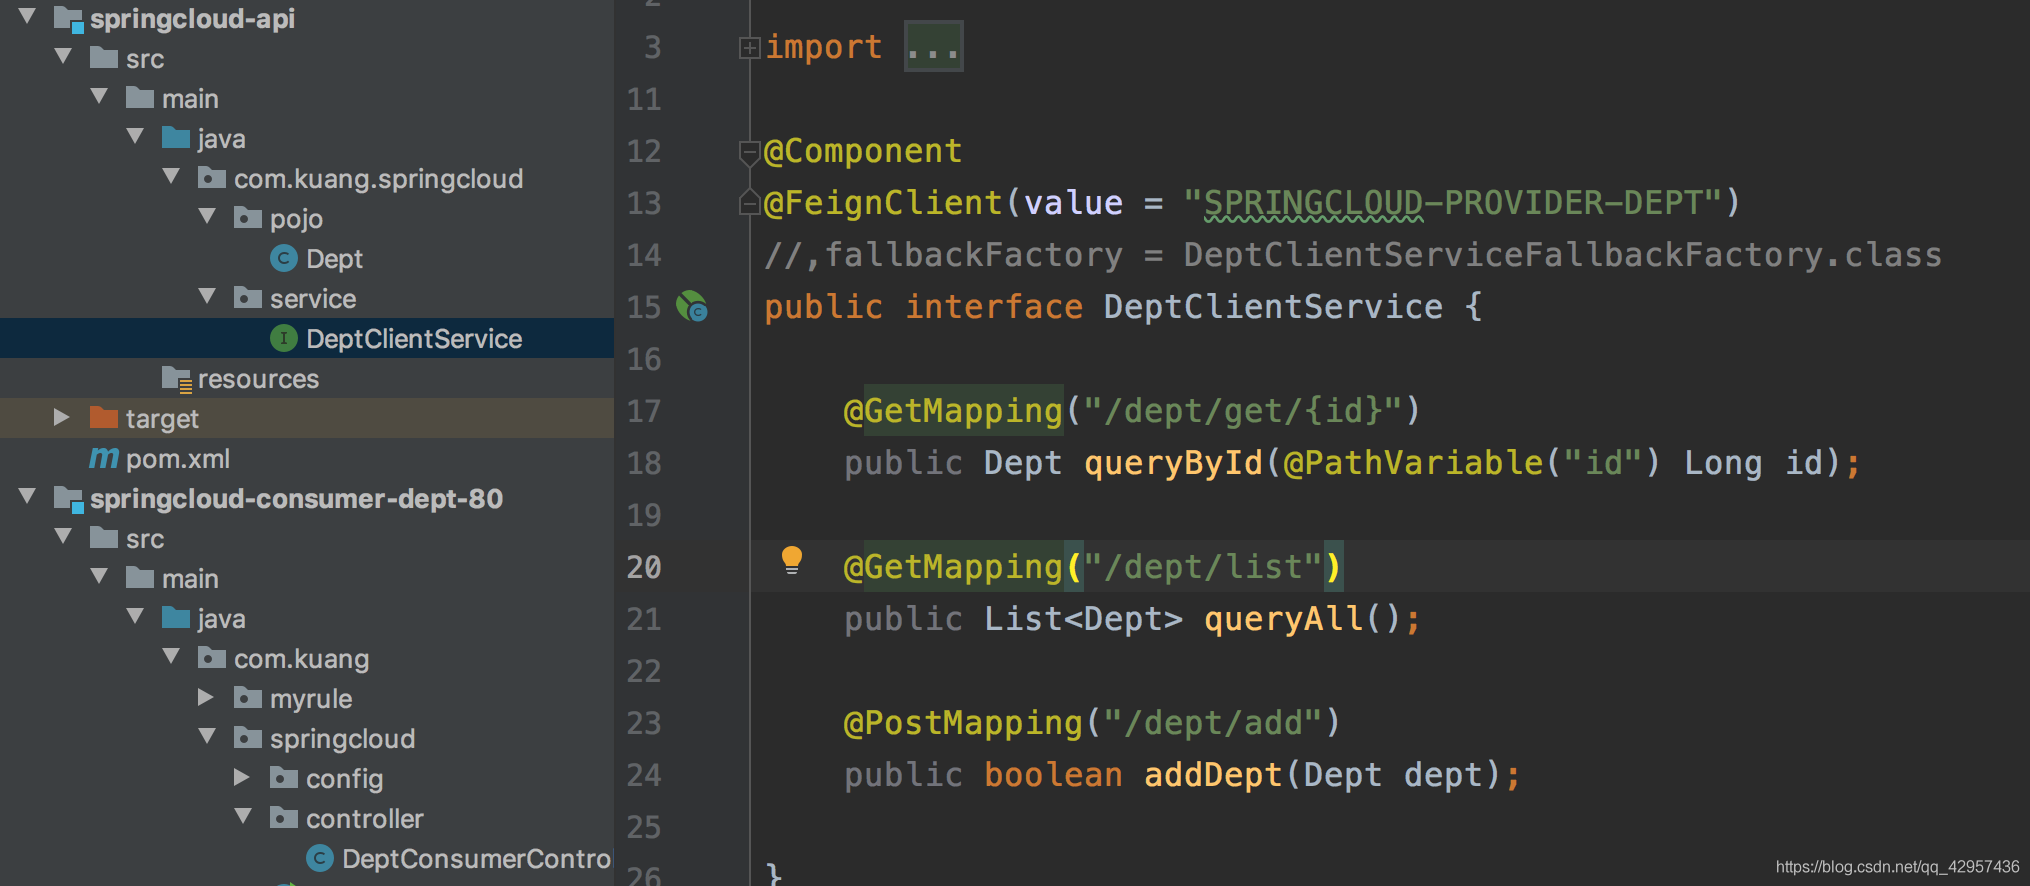Screen dimensions: 2030x886
Task: Click the orange target folder icon
Action: coord(104,417)
